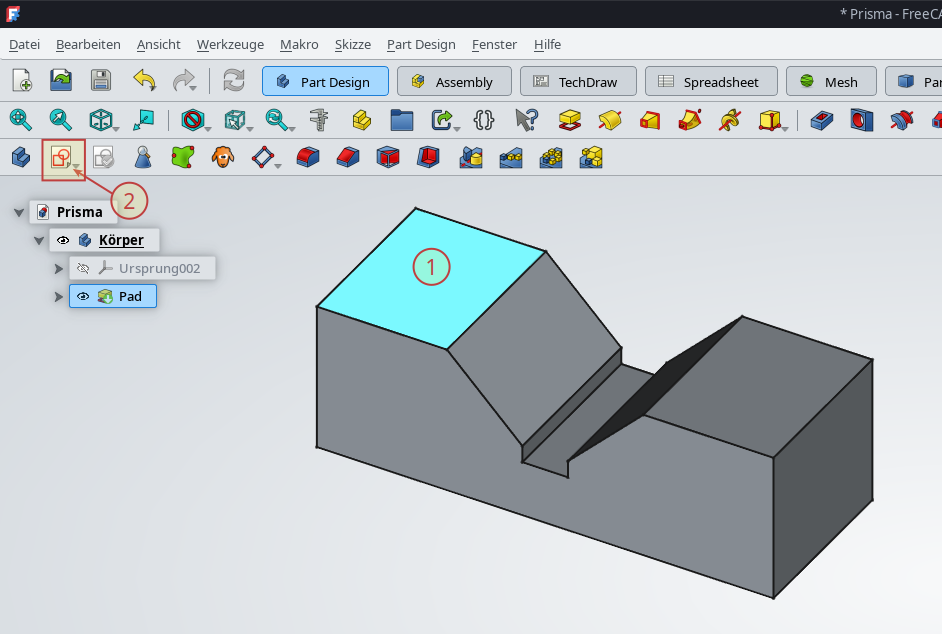Click the What's This help cursor icon
This screenshot has width=942, height=634.
tap(526, 120)
